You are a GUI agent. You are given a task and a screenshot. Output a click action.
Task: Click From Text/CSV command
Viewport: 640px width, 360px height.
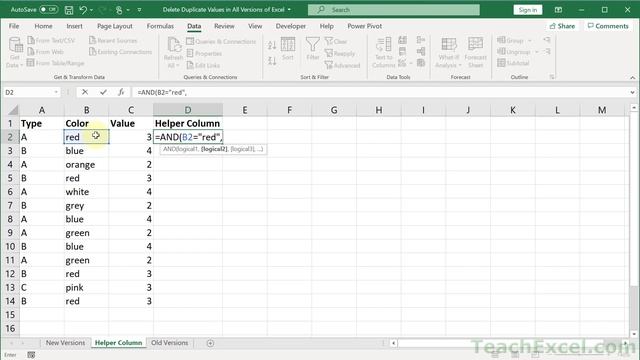(51, 40)
